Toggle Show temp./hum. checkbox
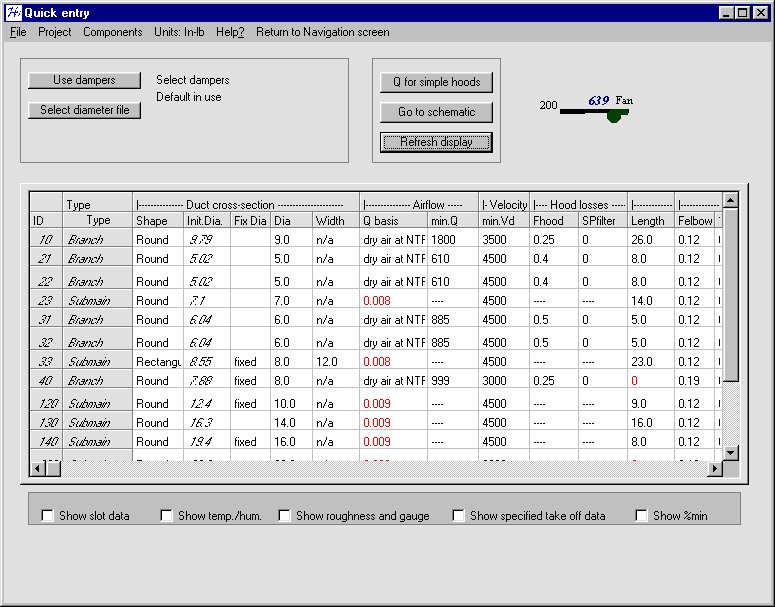Viewport: 775px width, 607px height. 166,516
